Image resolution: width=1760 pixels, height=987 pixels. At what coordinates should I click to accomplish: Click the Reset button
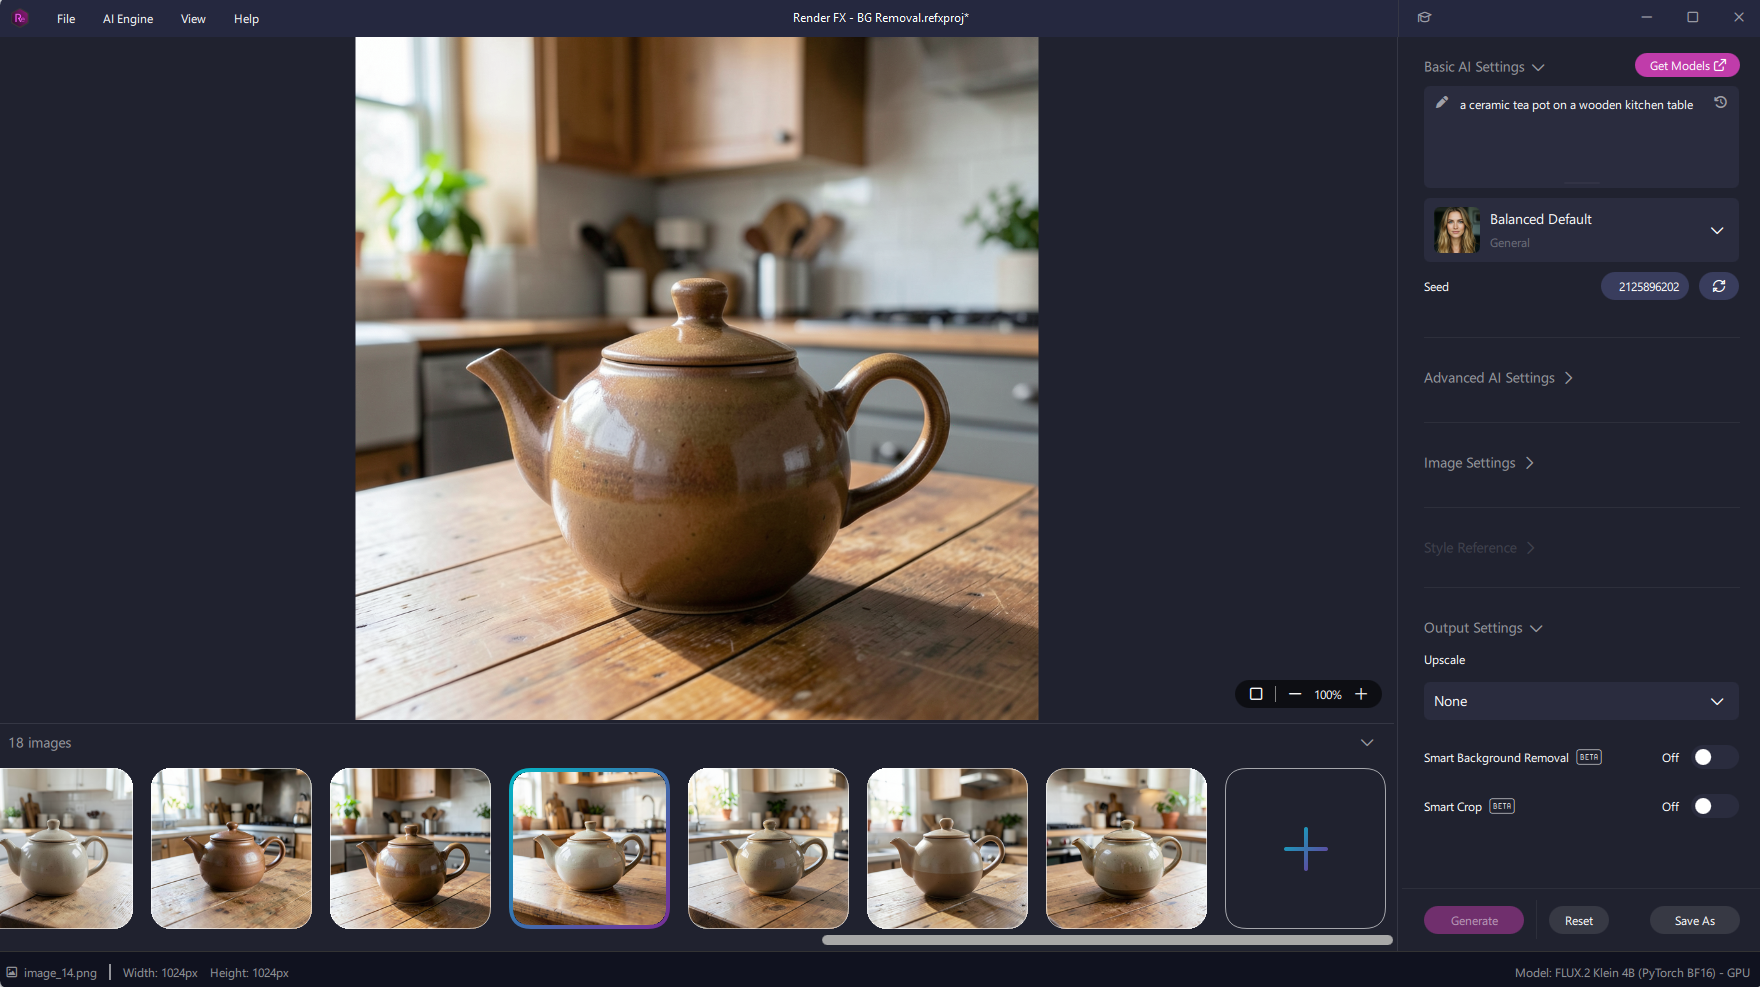[1579, 921]
